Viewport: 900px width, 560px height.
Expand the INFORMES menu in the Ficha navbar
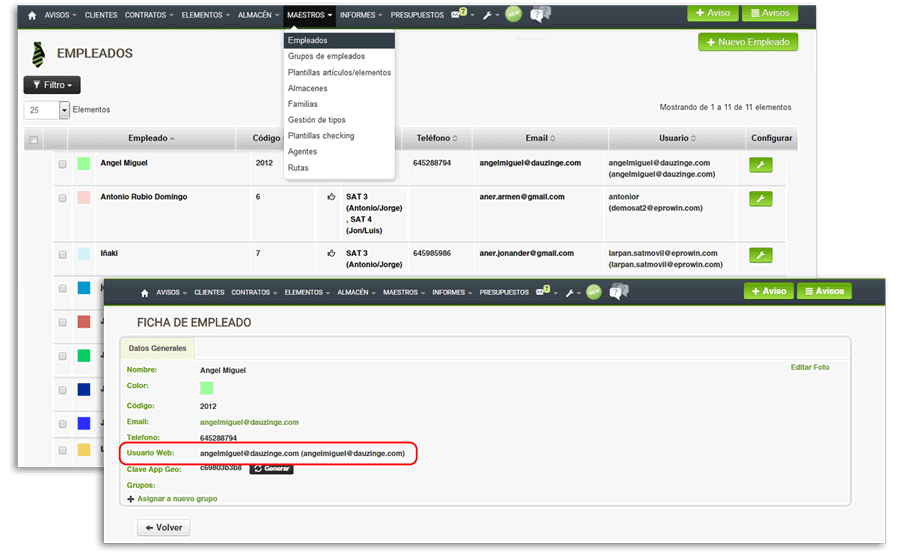coord(452,293)
